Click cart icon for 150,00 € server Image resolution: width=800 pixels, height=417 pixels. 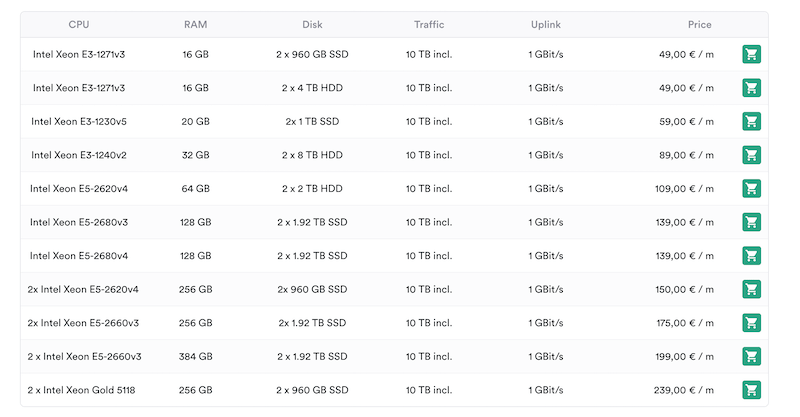point(751,289)
